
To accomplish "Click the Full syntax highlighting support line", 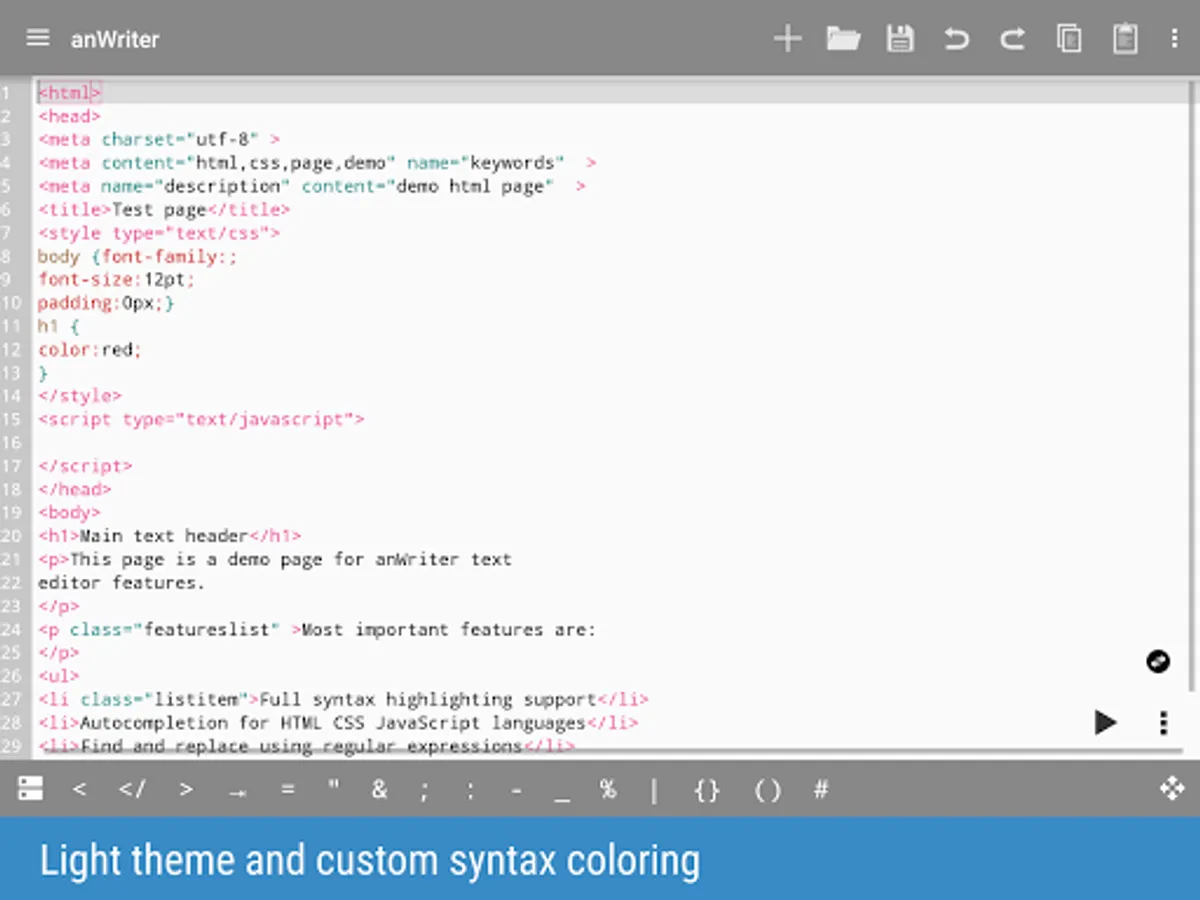I will (x=343, y=699).
